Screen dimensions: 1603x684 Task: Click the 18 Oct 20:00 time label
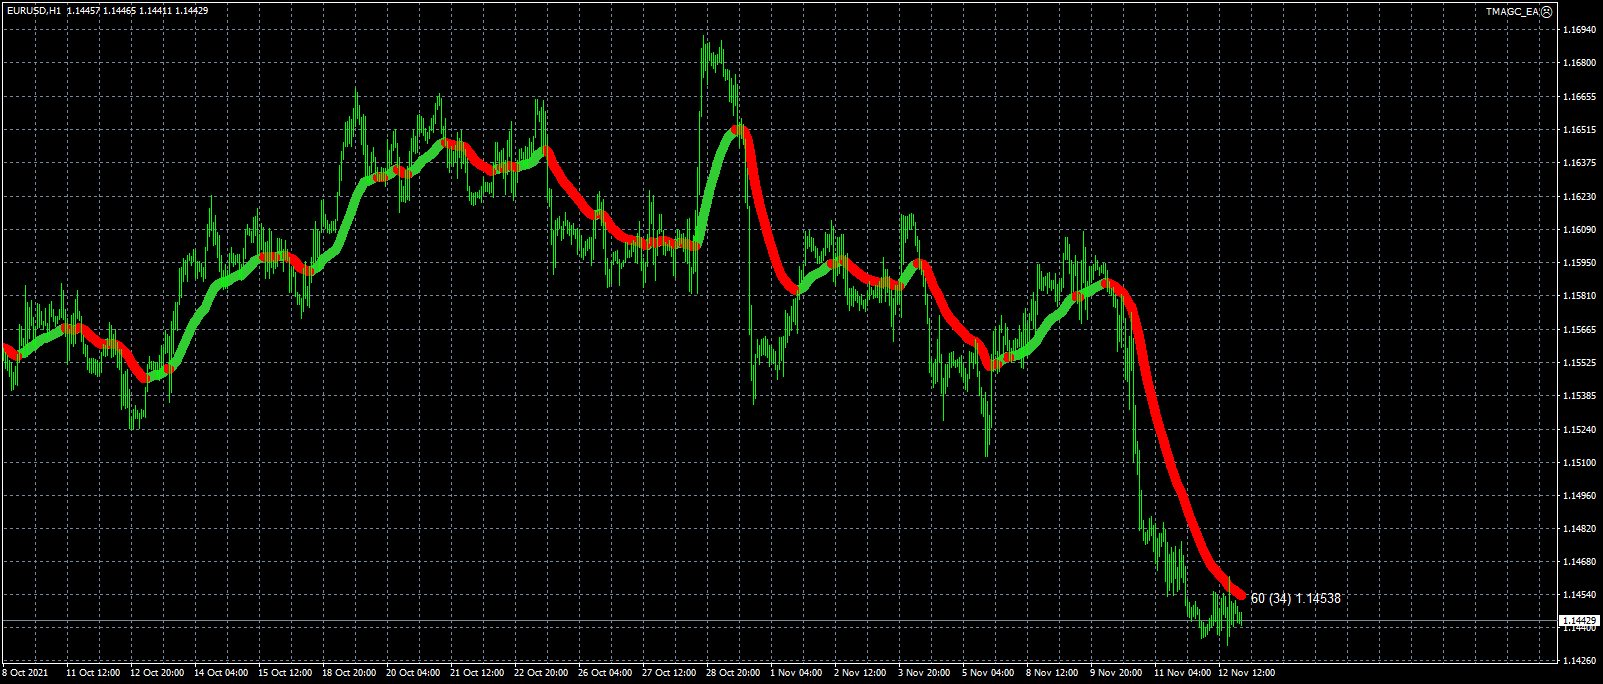tap(349, 673)
